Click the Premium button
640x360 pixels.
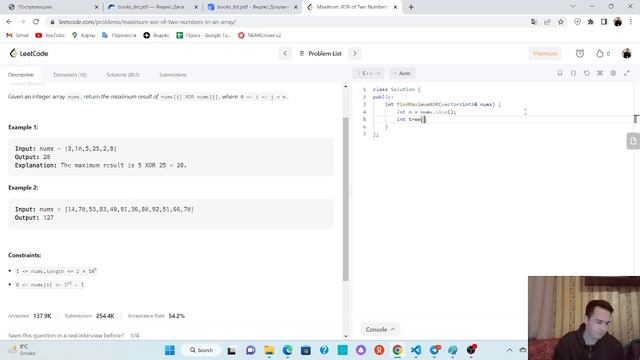coord(545,53)
